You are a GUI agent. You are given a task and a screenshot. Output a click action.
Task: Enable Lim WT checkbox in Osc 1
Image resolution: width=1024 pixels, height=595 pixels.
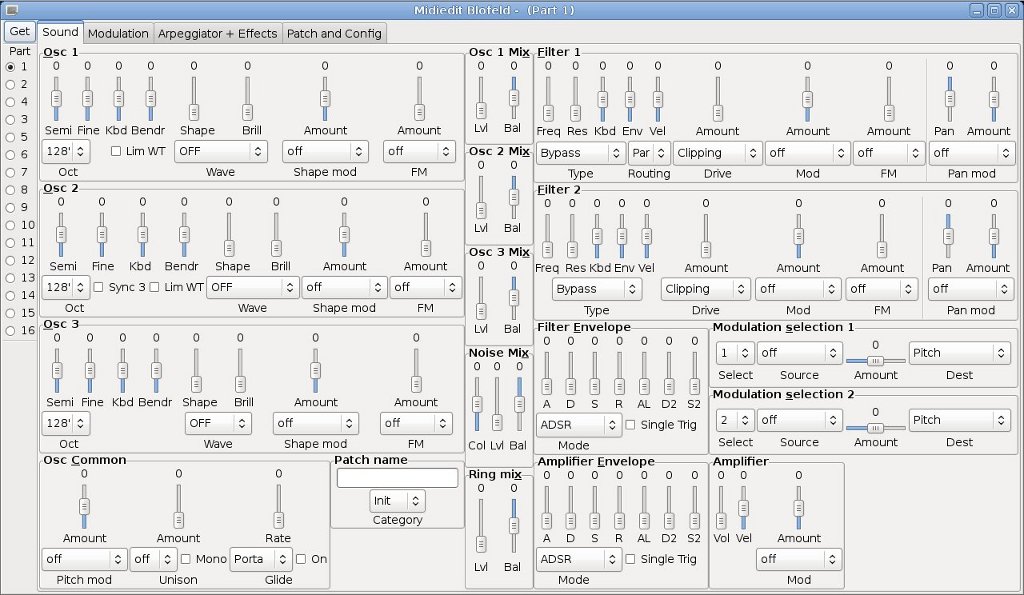[116, 151]
